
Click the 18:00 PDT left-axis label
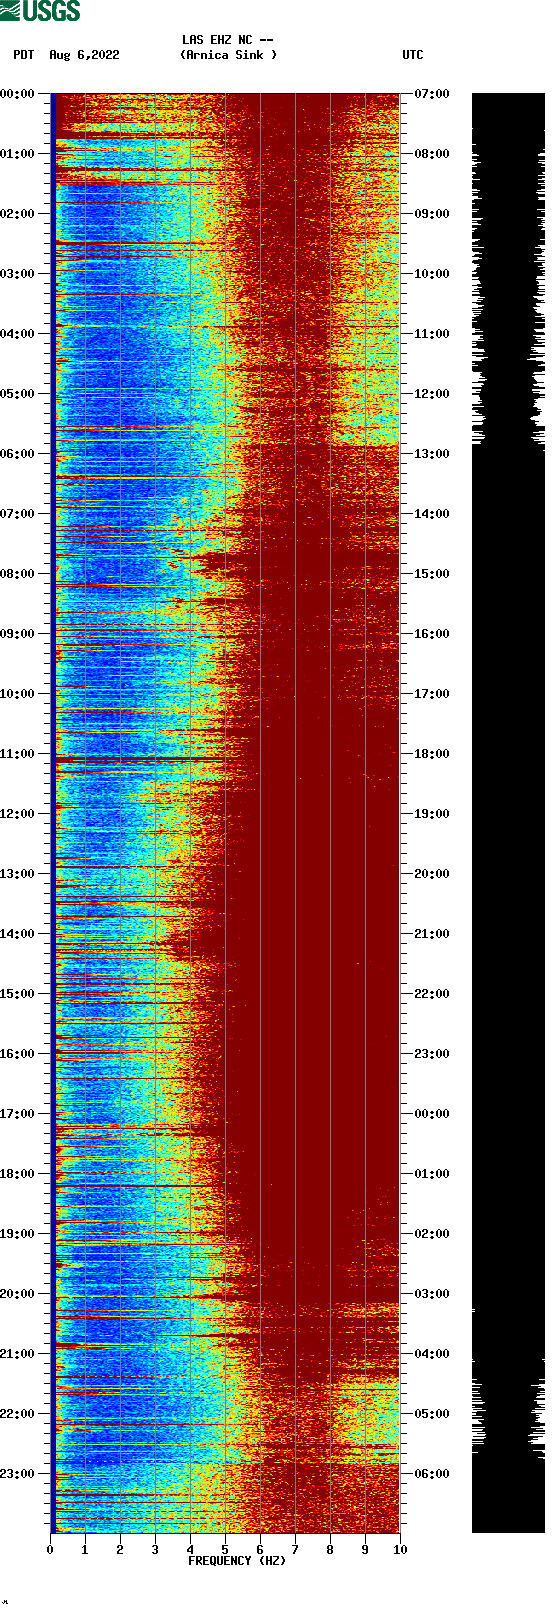point(18,1174)
